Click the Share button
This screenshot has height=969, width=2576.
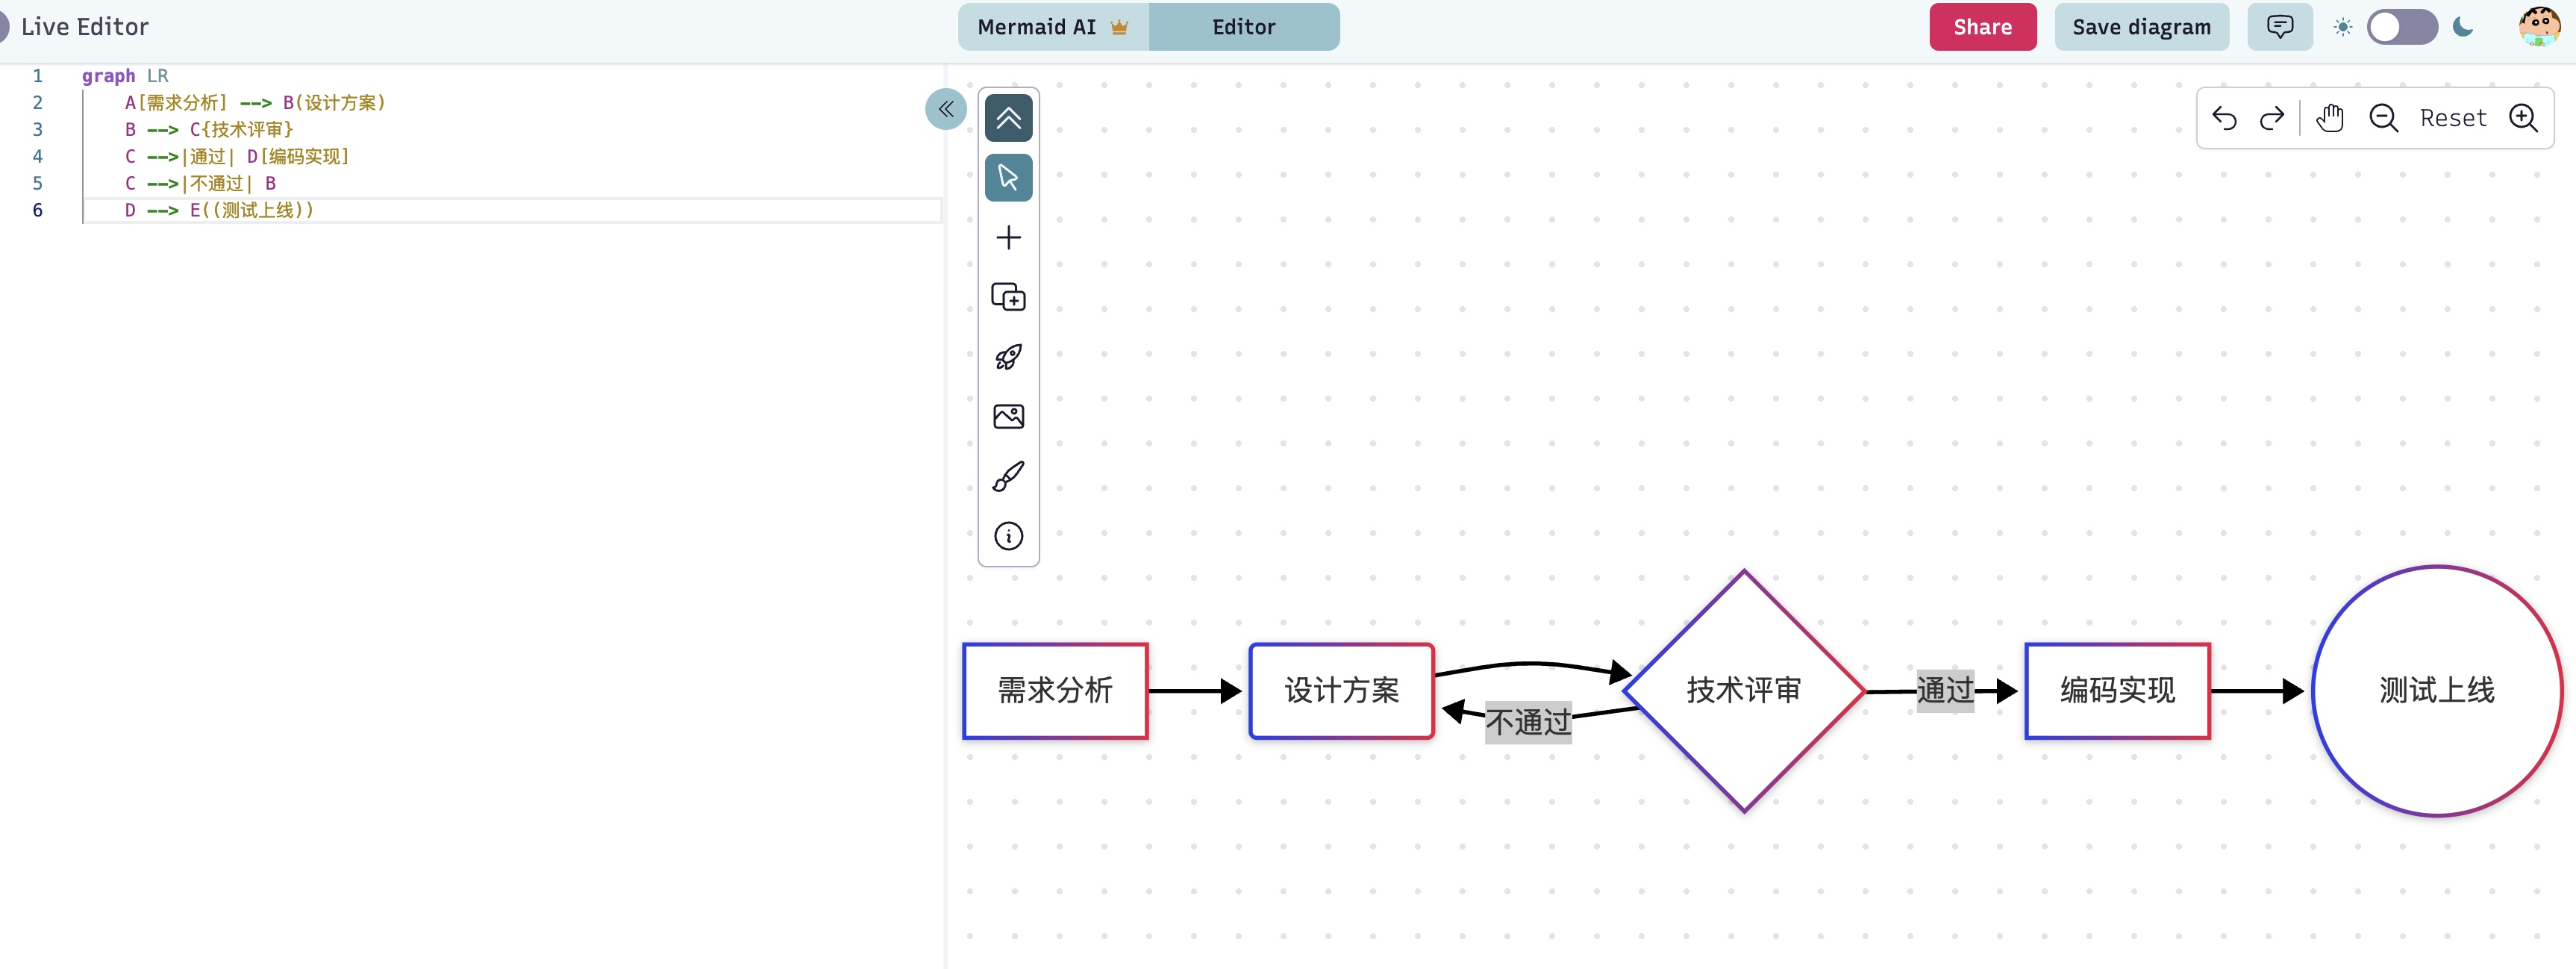click(x=1982, y=27)
